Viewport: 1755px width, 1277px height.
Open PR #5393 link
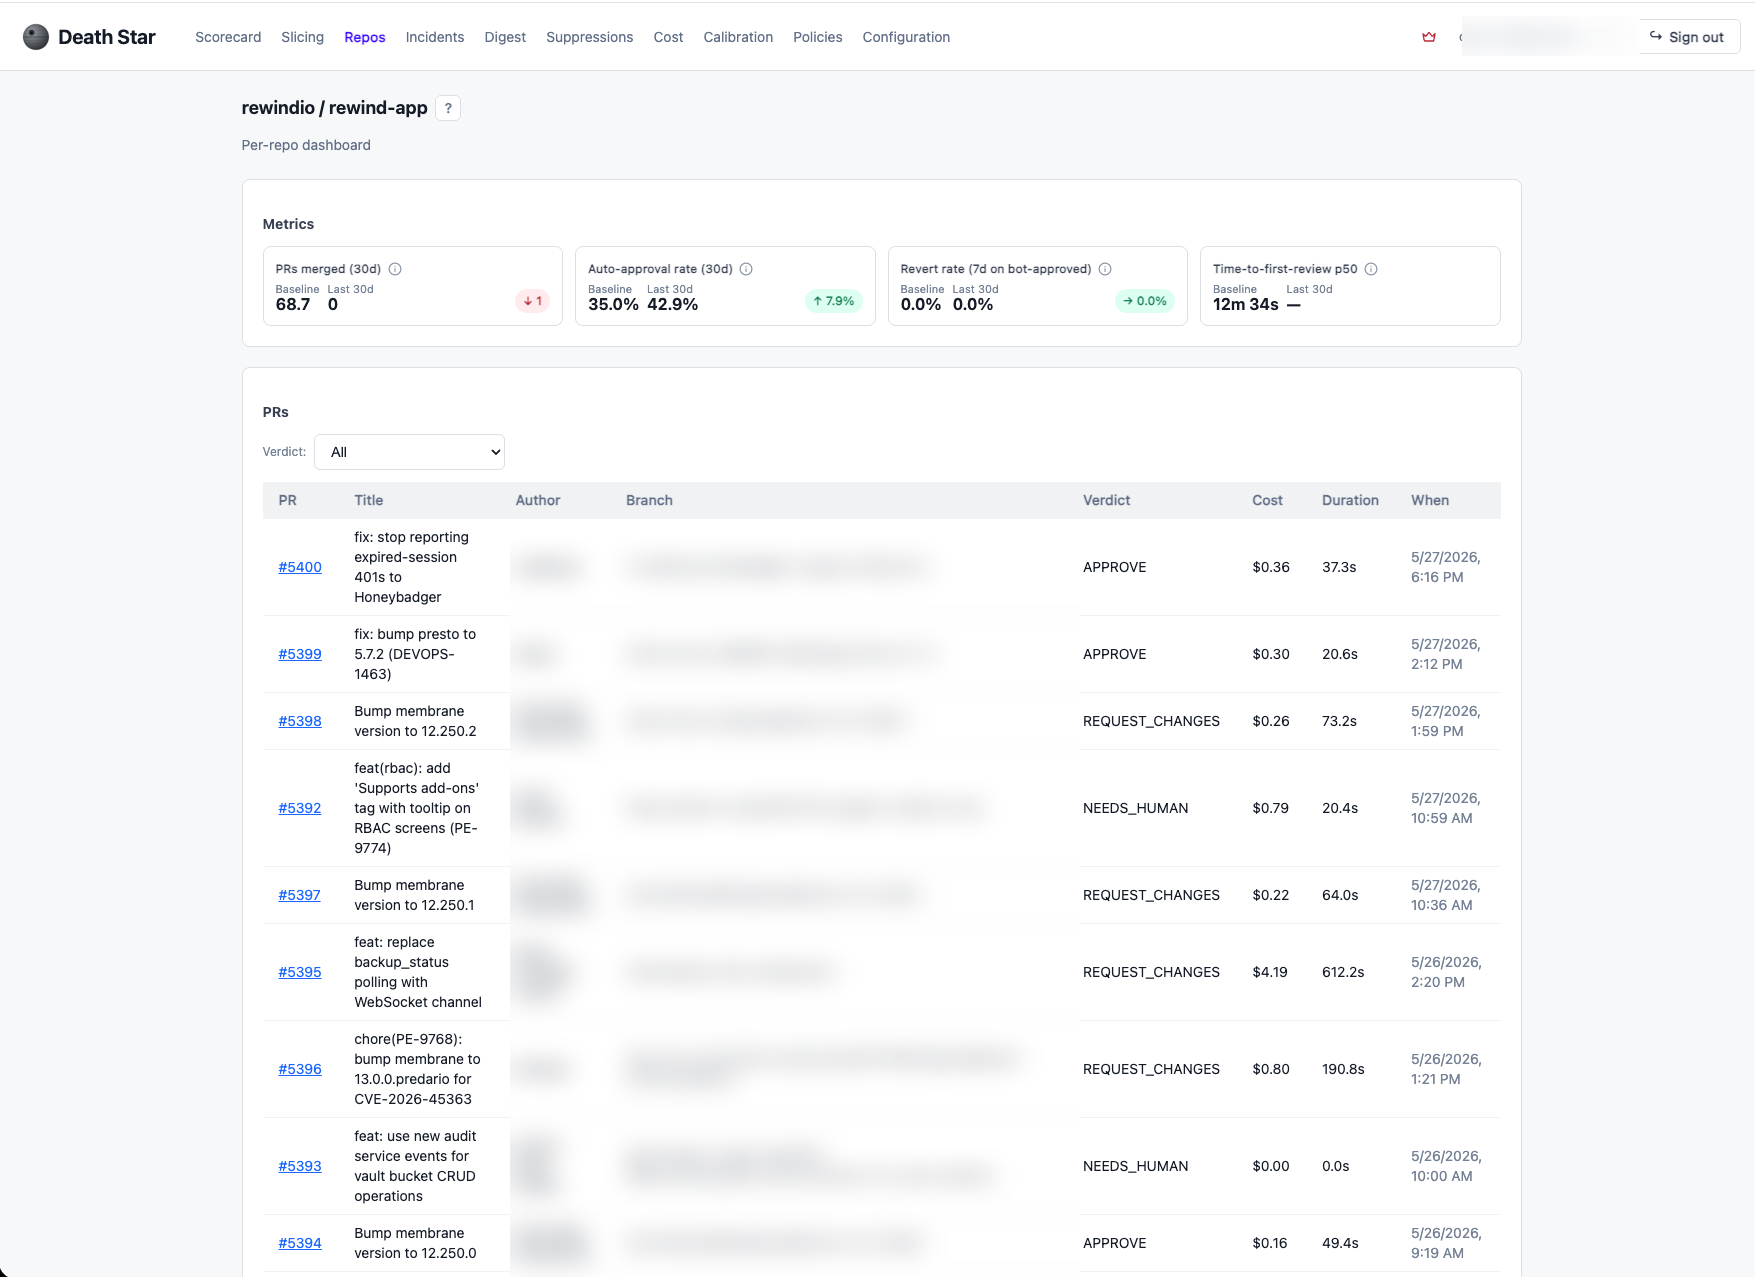tap(300, 1166)
